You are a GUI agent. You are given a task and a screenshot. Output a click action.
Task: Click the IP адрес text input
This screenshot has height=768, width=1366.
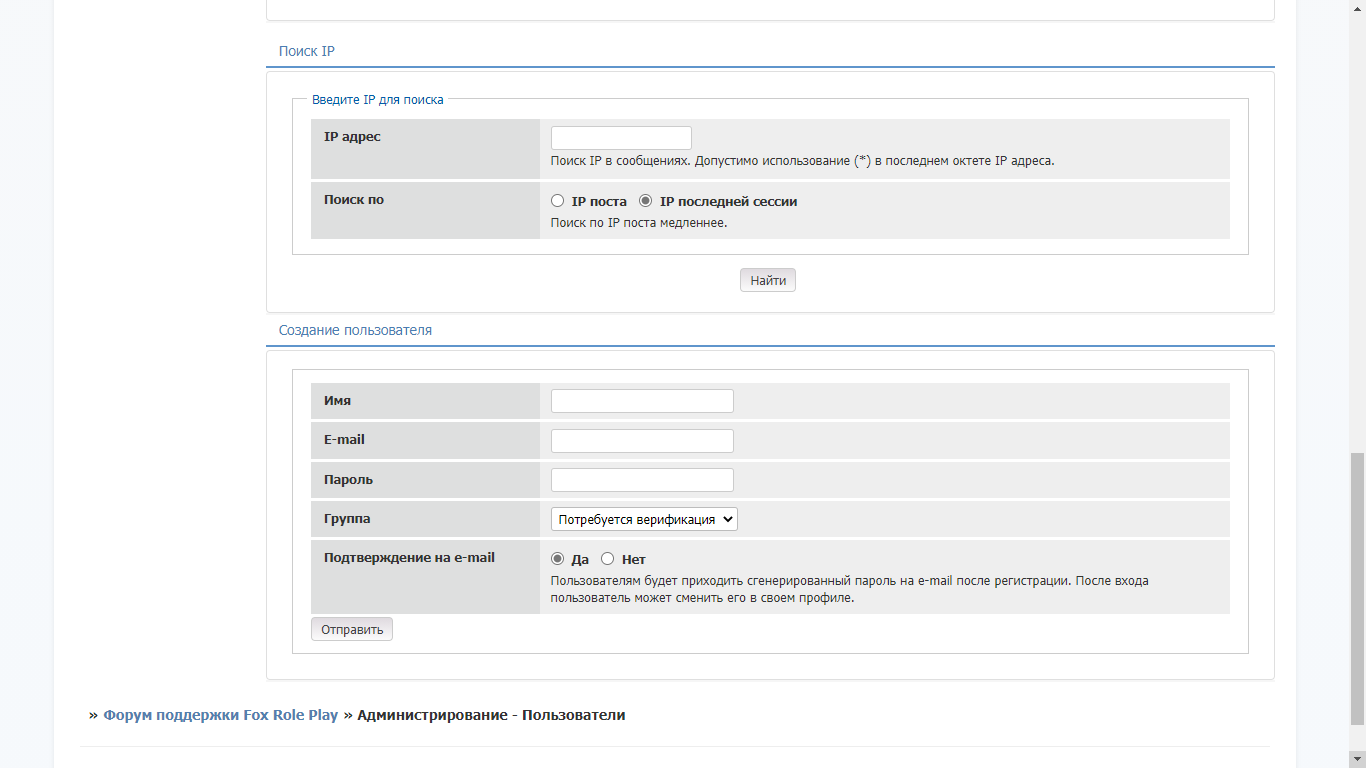point(621,138)
